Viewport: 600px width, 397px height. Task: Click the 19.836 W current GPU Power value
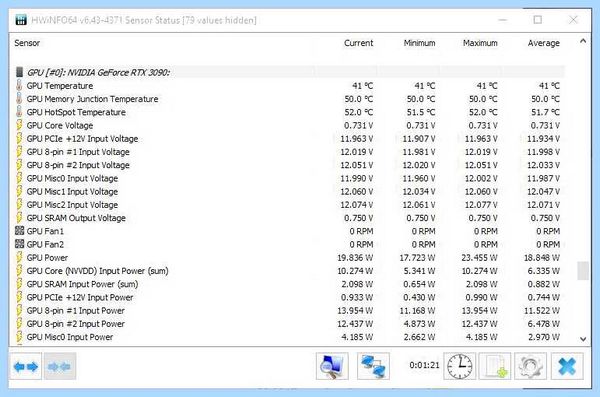coord(355,258)
